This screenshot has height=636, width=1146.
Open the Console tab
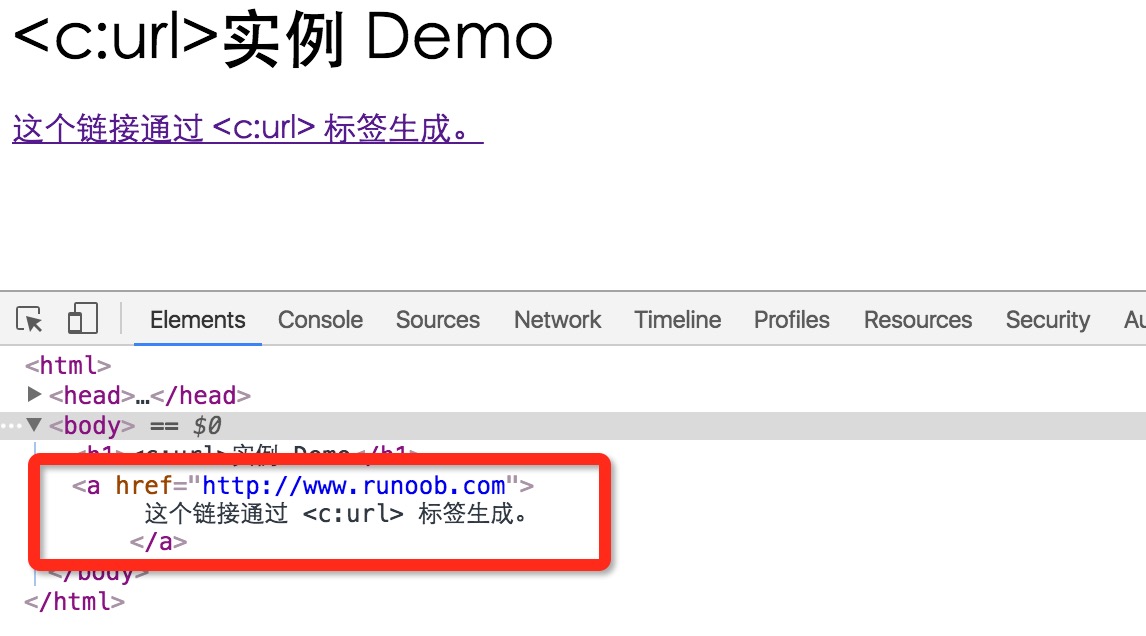click(320, 320)
